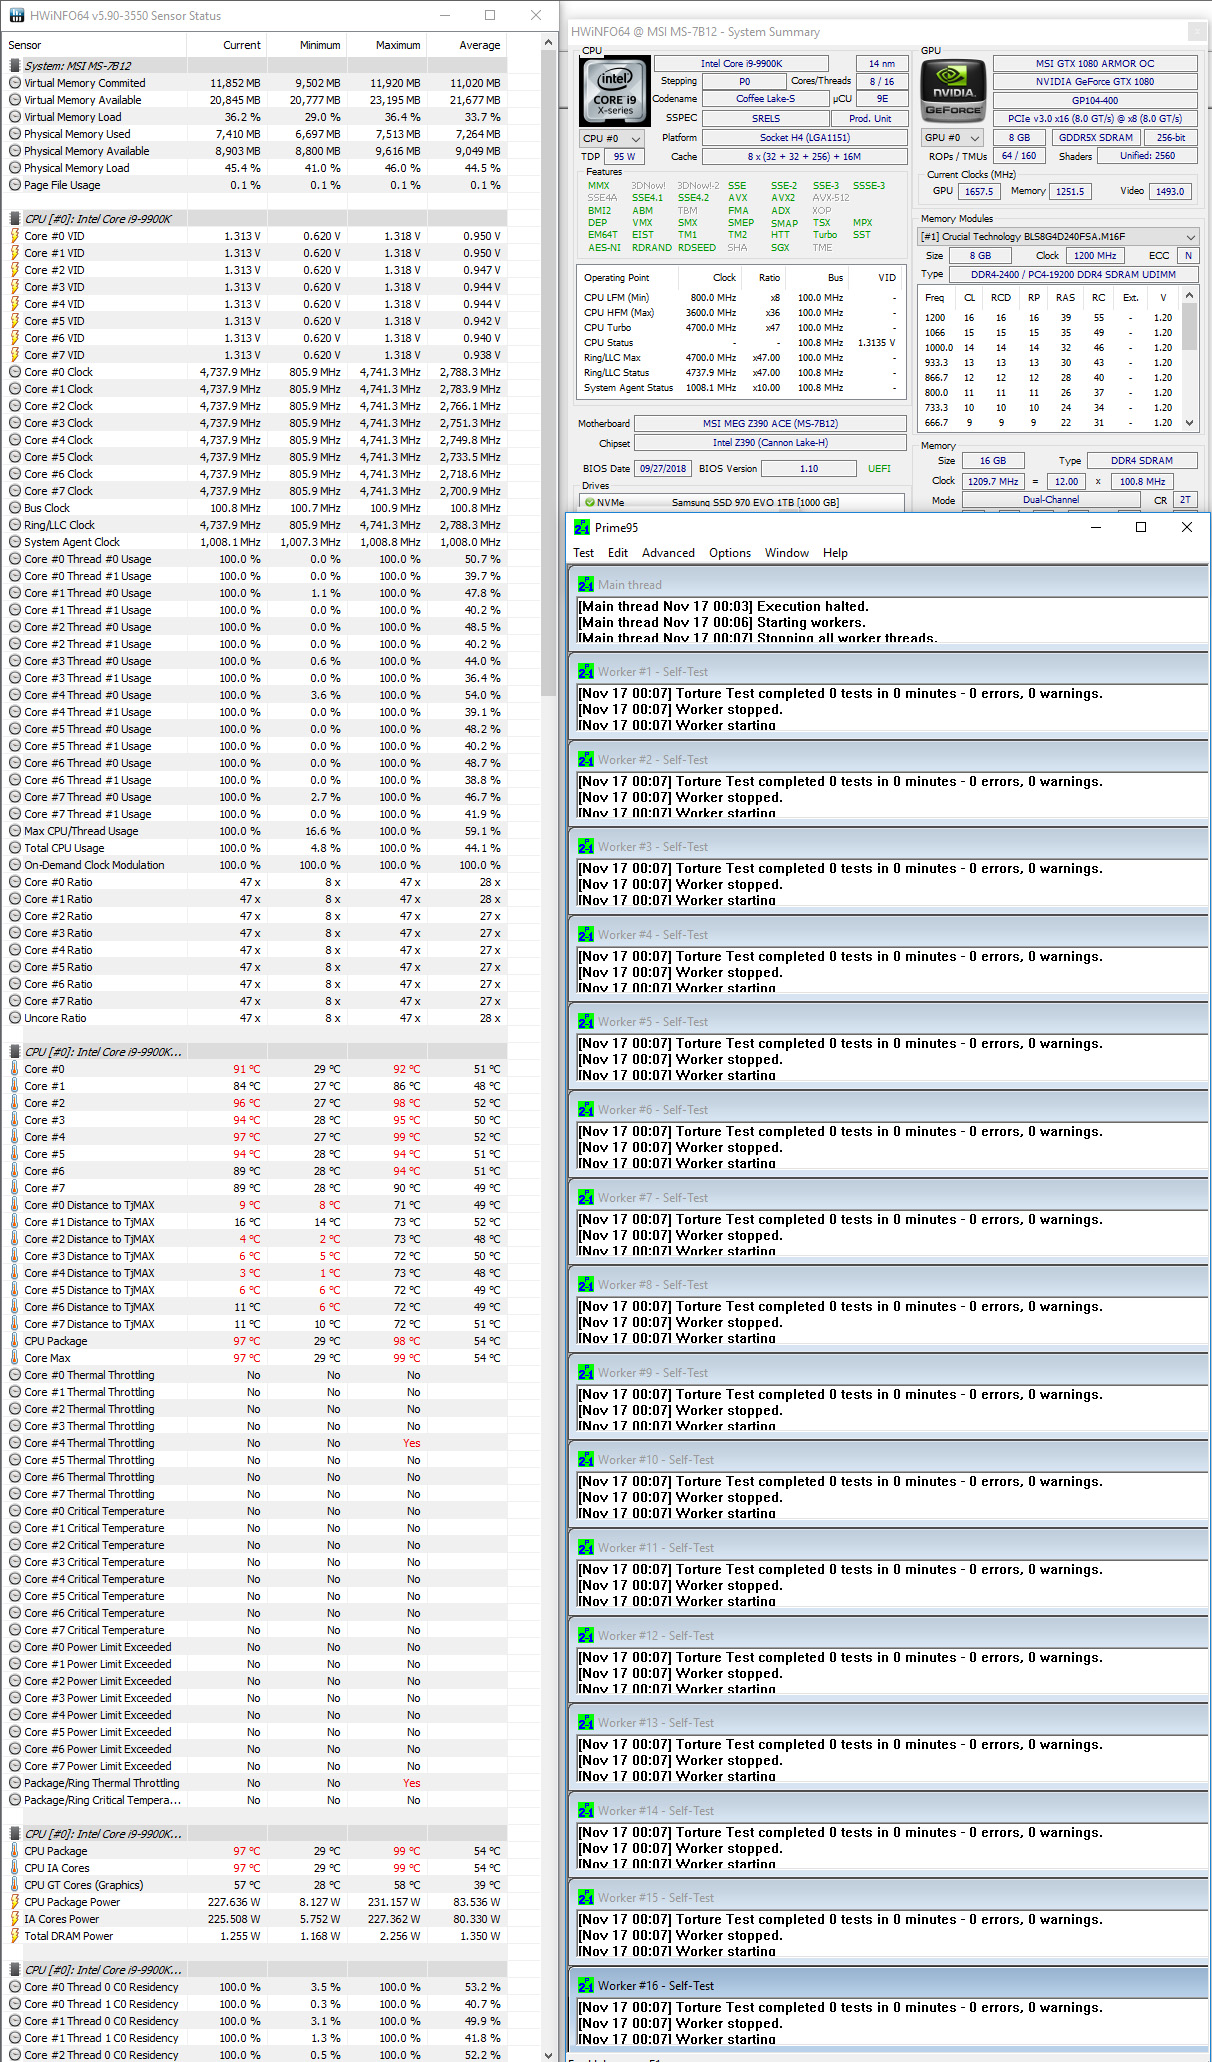Click the lightning icon beside Core #0 VID
The height and width of the screenshot is (2062, 1212).
pyautogui.click(x=15, y=236)
